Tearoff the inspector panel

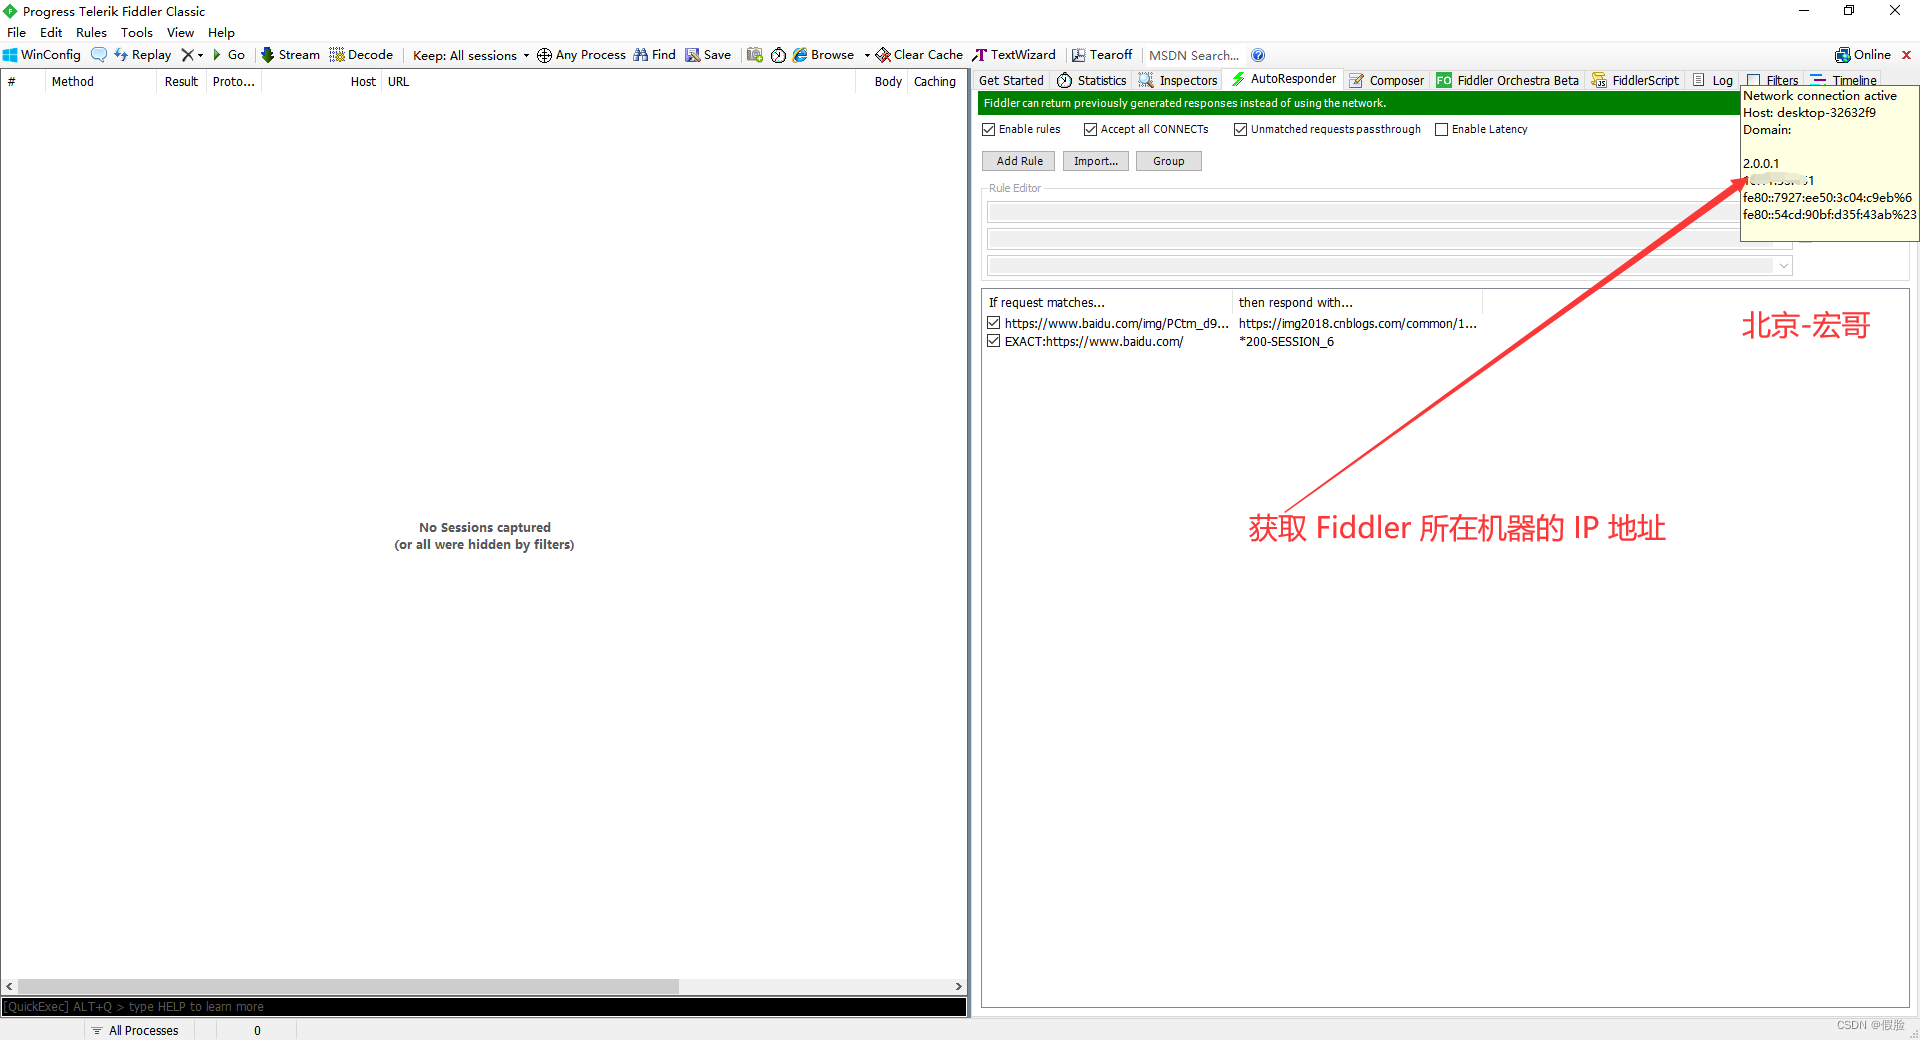pos(1102,55)
